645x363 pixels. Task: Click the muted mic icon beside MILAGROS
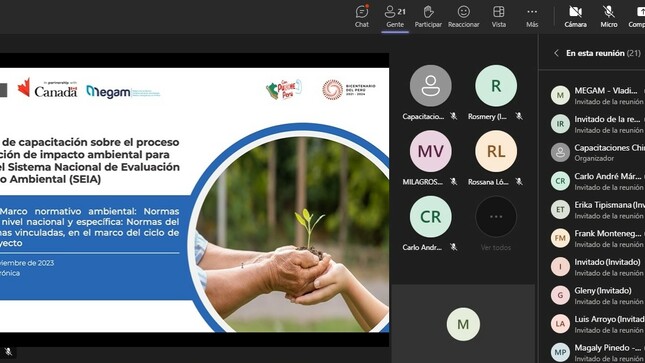click(x=453, y=182)
